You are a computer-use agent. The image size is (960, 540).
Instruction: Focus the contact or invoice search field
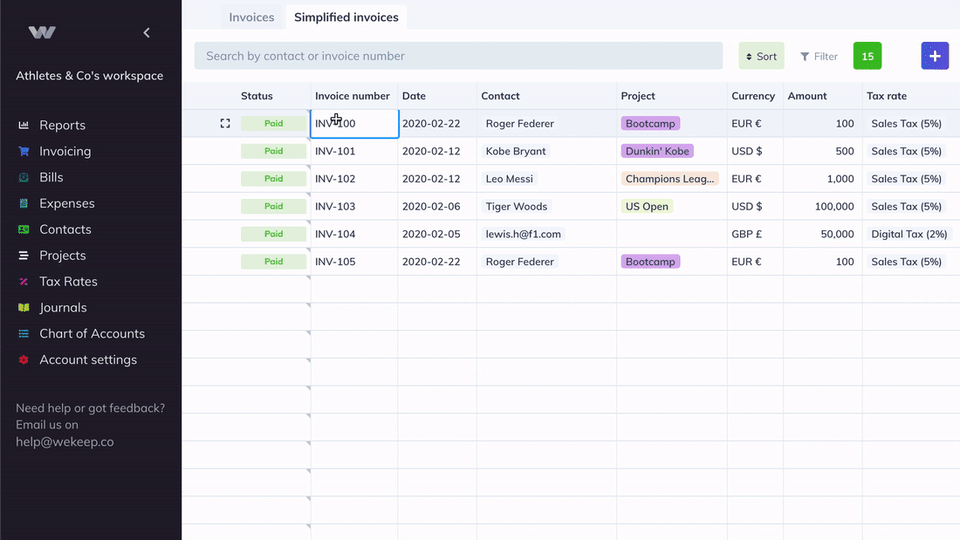coord(458,56)
